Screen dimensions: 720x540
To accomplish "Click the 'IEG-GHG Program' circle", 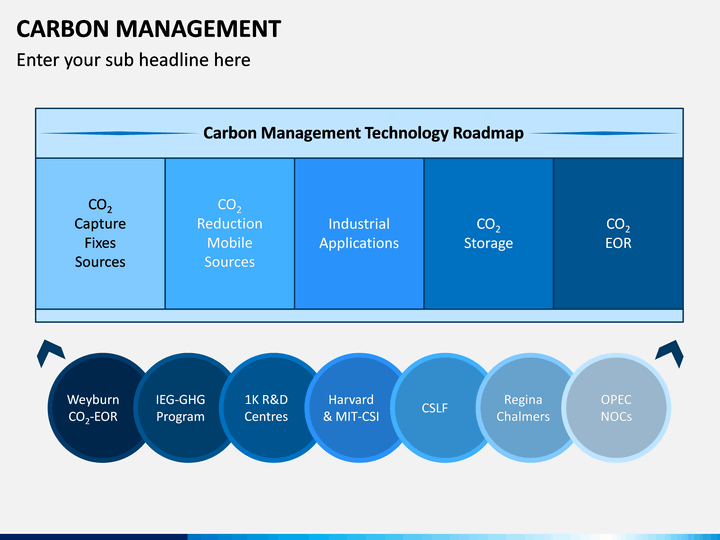I will (x=180, y=408).
